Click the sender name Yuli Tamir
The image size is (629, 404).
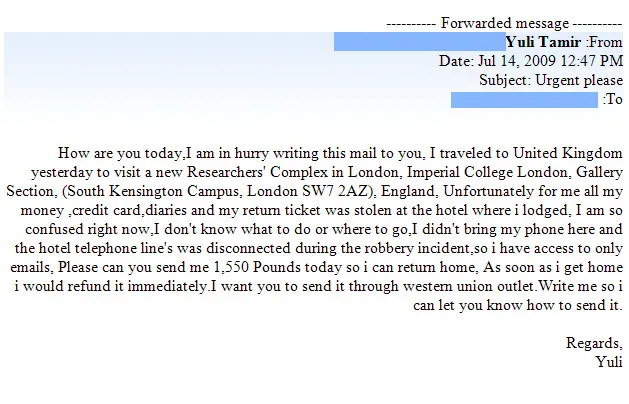[x=543, y=42]
